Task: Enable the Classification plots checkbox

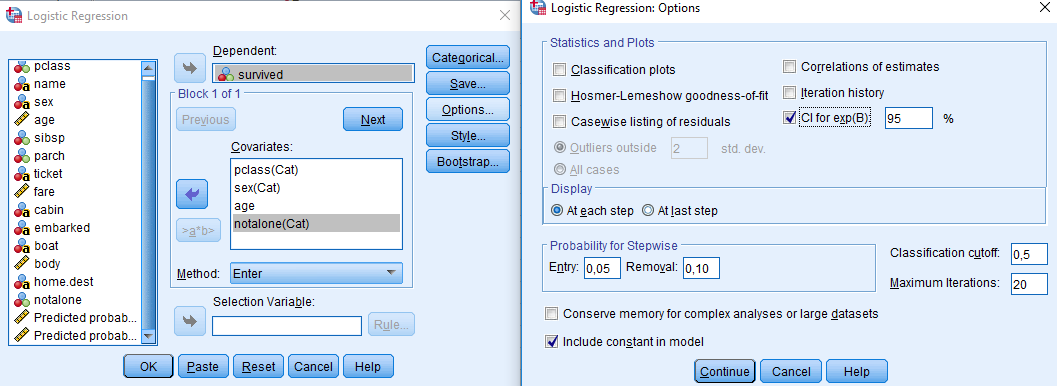Action: [559, 69]
